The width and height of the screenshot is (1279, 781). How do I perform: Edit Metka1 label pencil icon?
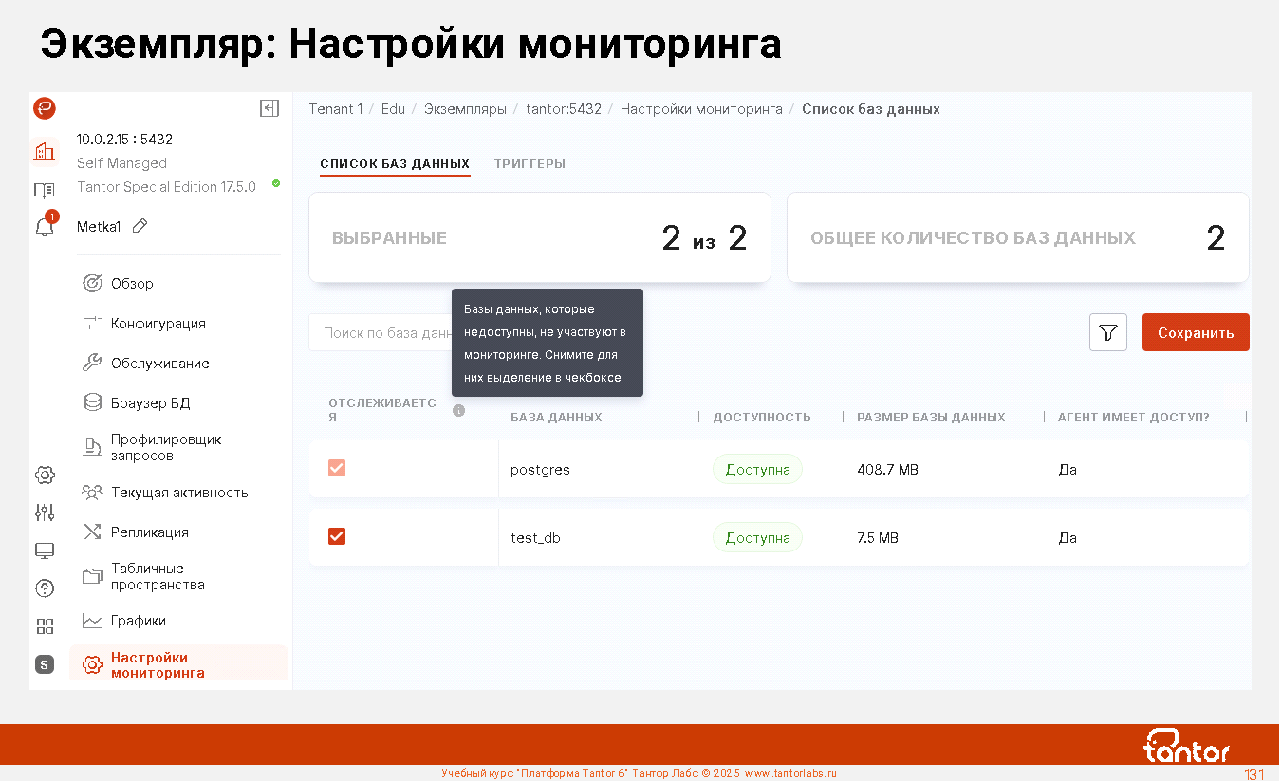point(140,227)
